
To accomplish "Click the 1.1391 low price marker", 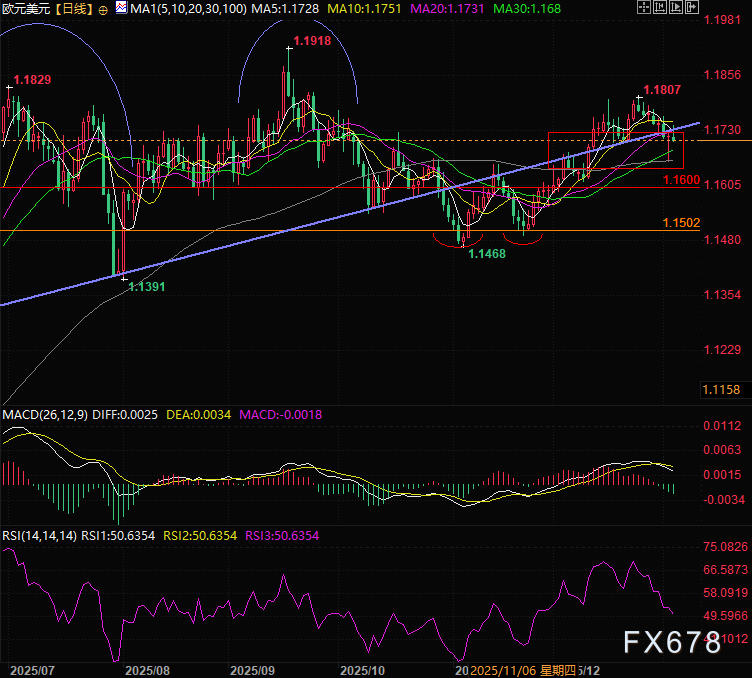I will tap(147, 285).
